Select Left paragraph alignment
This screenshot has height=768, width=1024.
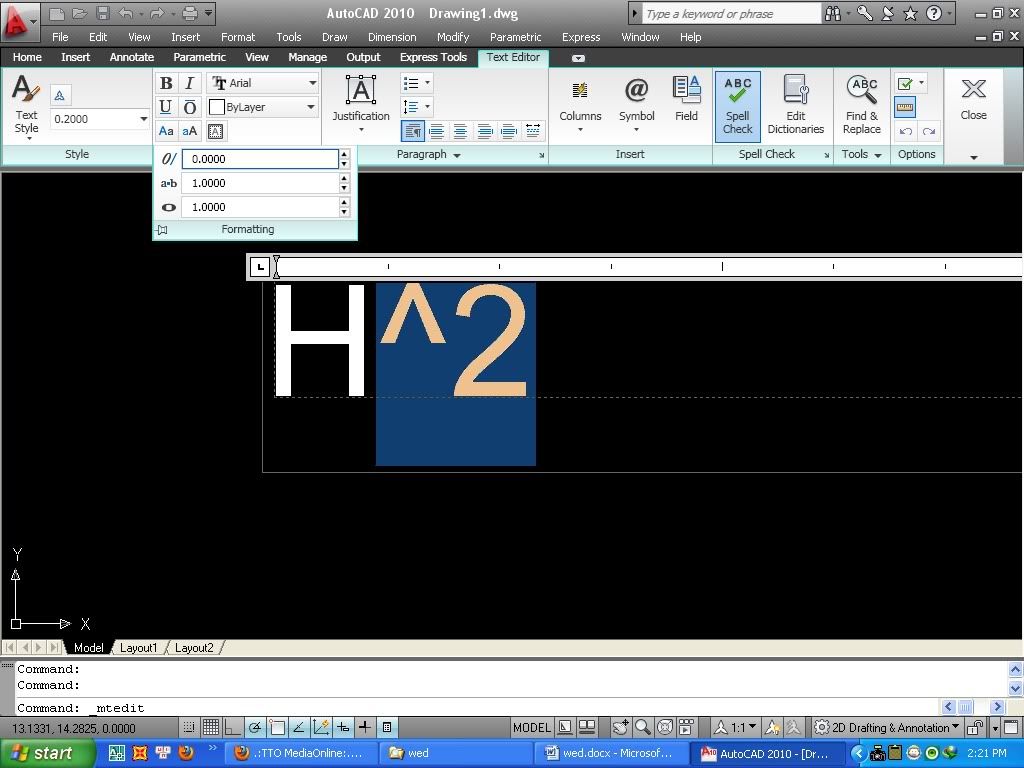pos(437,131)
